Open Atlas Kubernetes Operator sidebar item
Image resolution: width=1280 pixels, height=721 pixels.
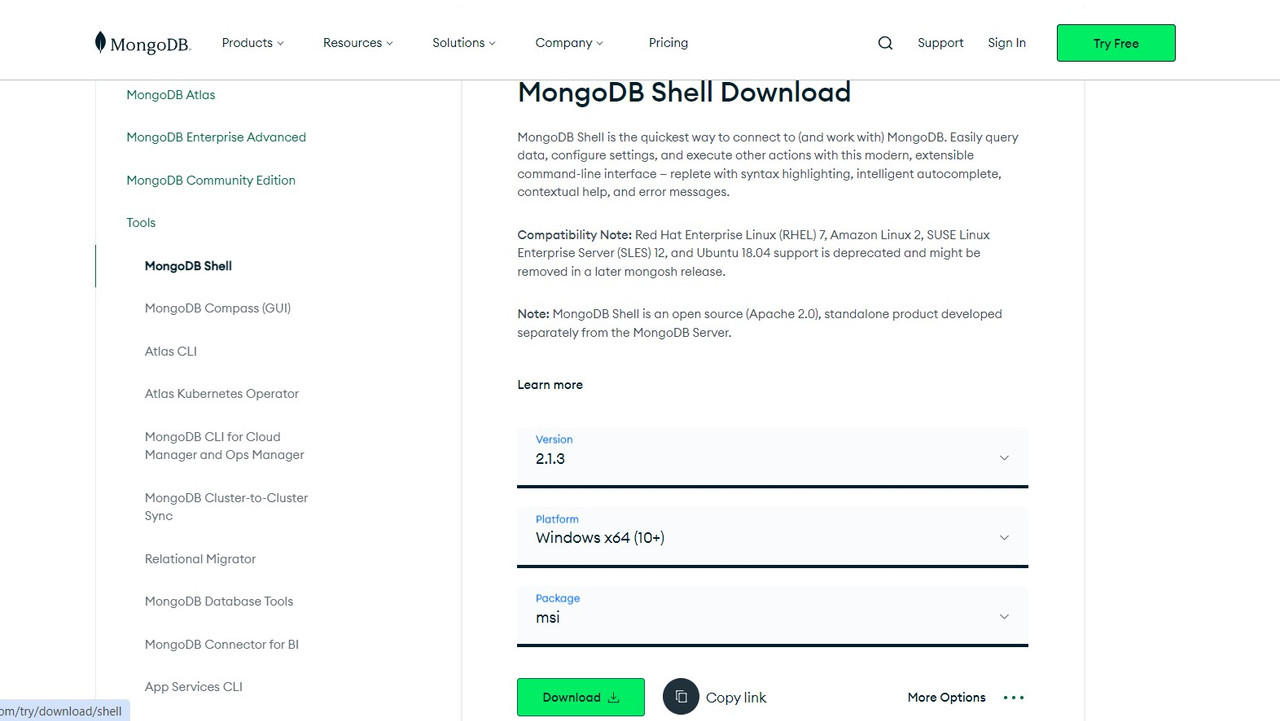222,394
